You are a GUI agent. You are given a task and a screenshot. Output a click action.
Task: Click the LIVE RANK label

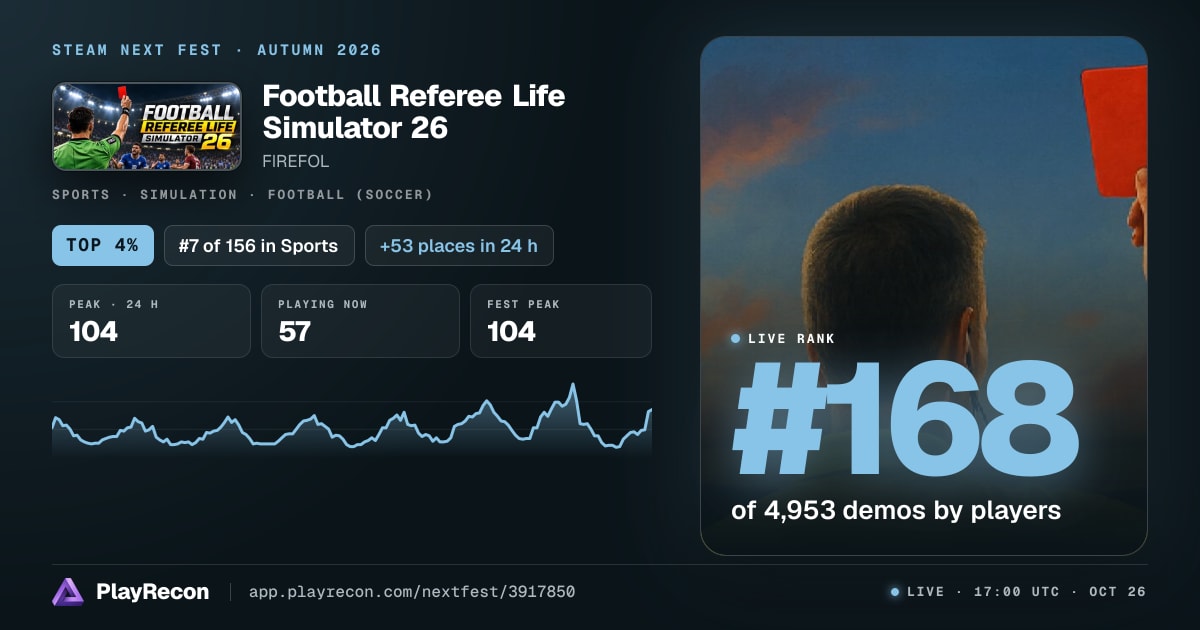[791, 339]
